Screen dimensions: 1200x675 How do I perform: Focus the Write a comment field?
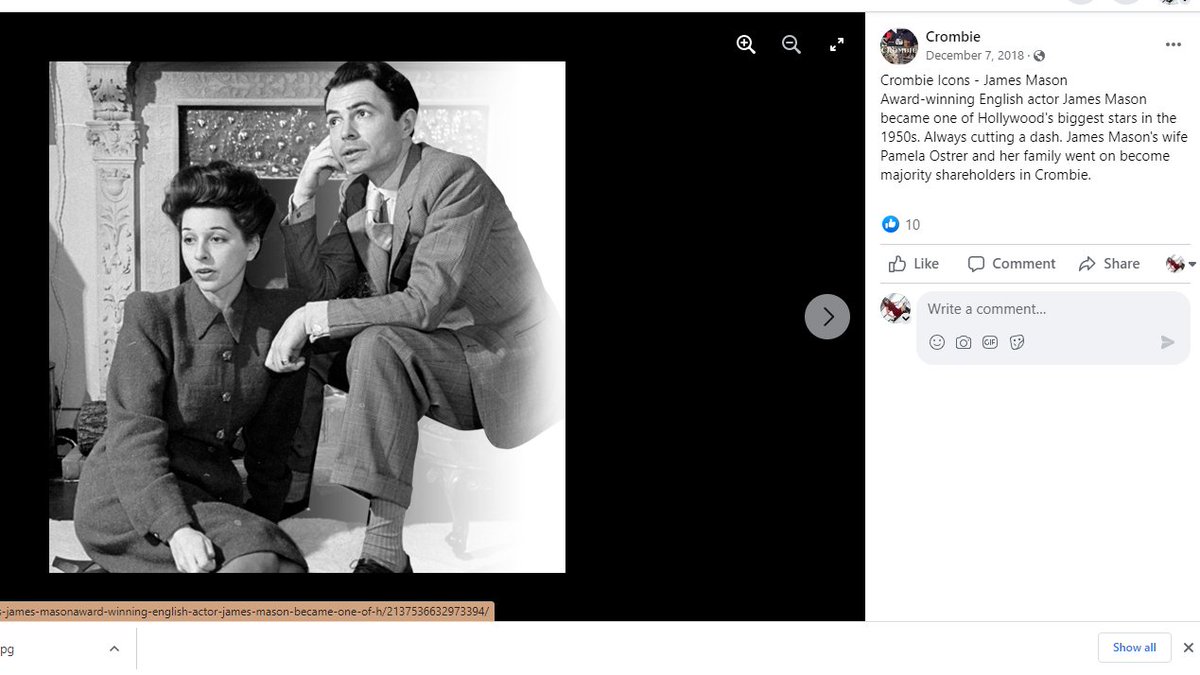click(x=1053, y=309)
